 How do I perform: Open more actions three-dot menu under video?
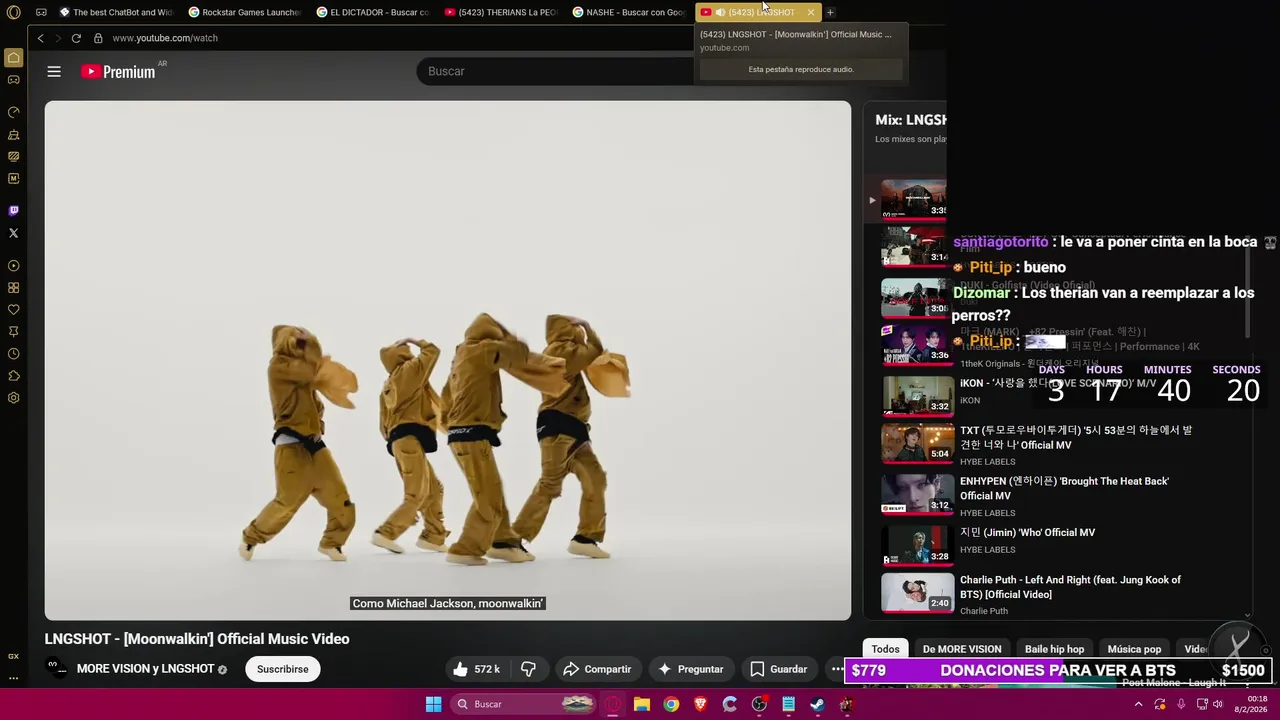click(x=837, y=669)
